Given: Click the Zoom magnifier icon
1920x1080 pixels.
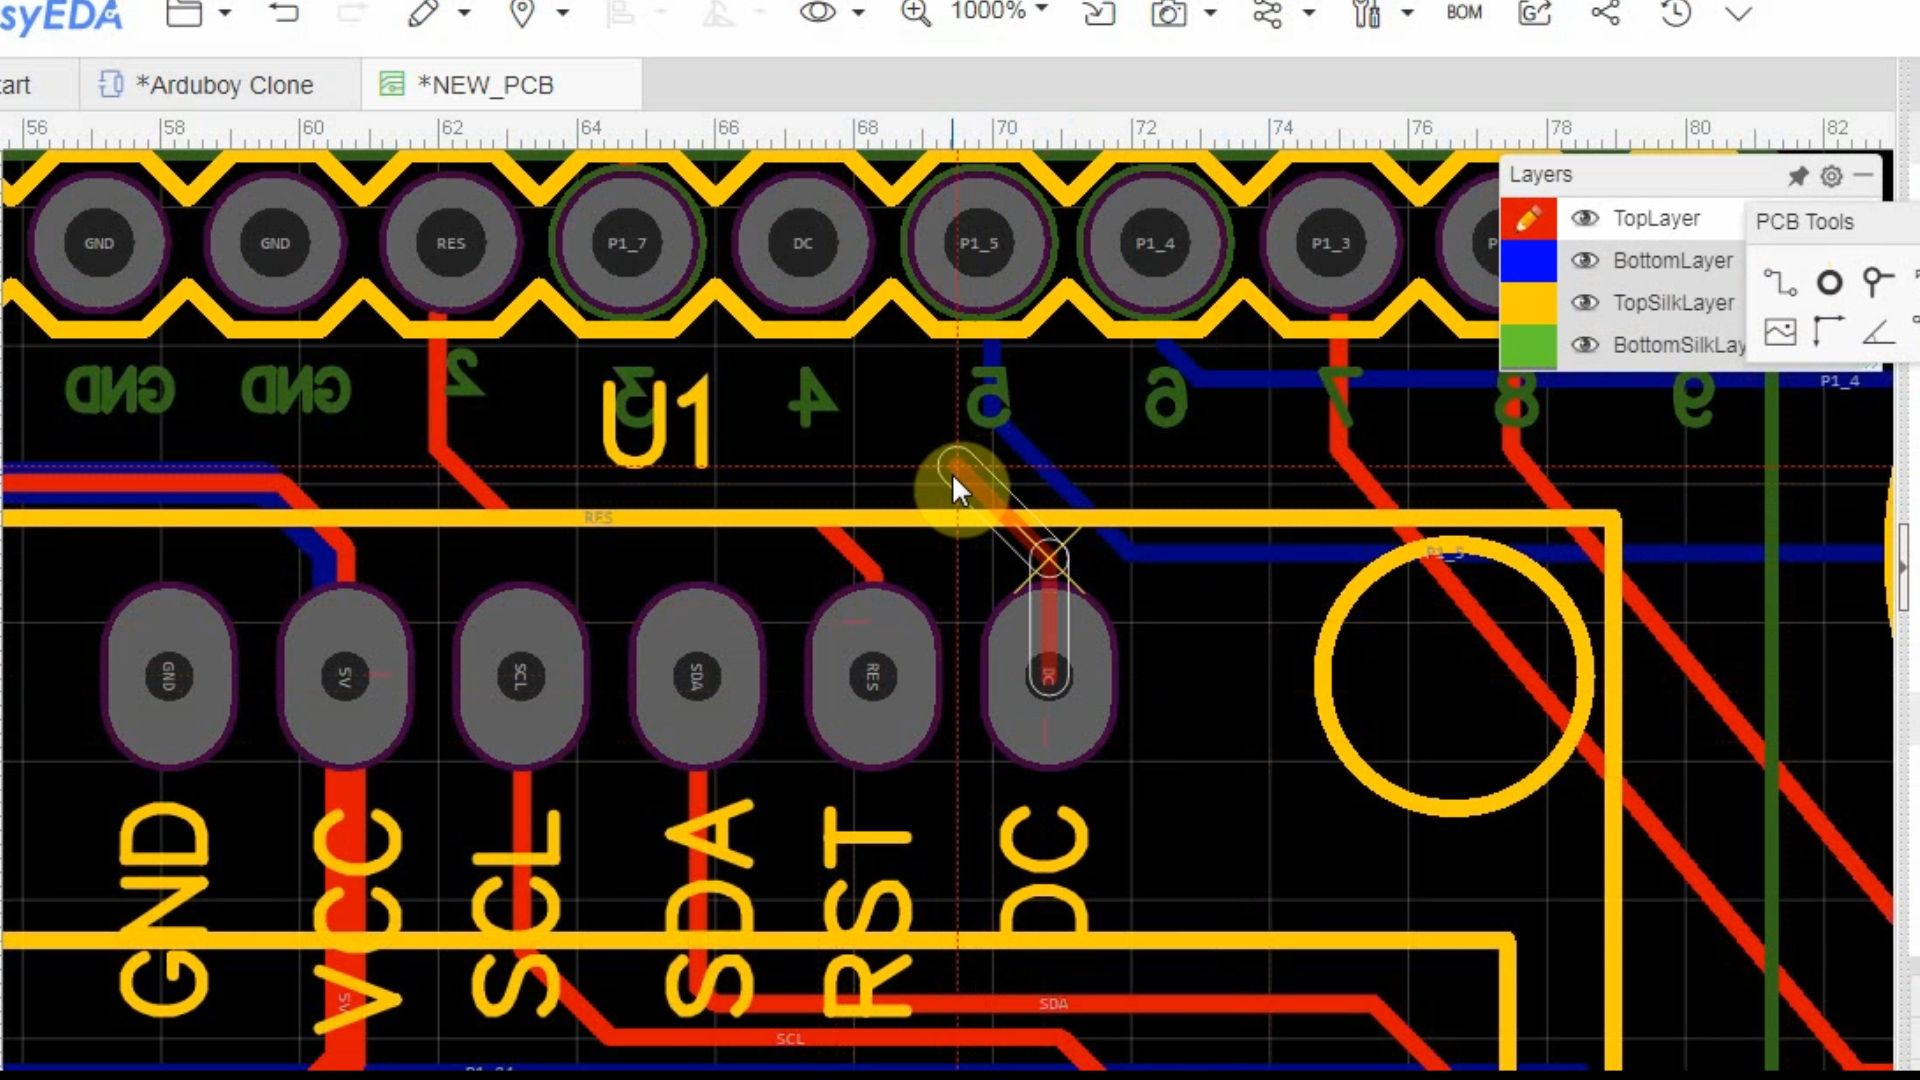Looking at the screenshot, I should click(915, 13).
